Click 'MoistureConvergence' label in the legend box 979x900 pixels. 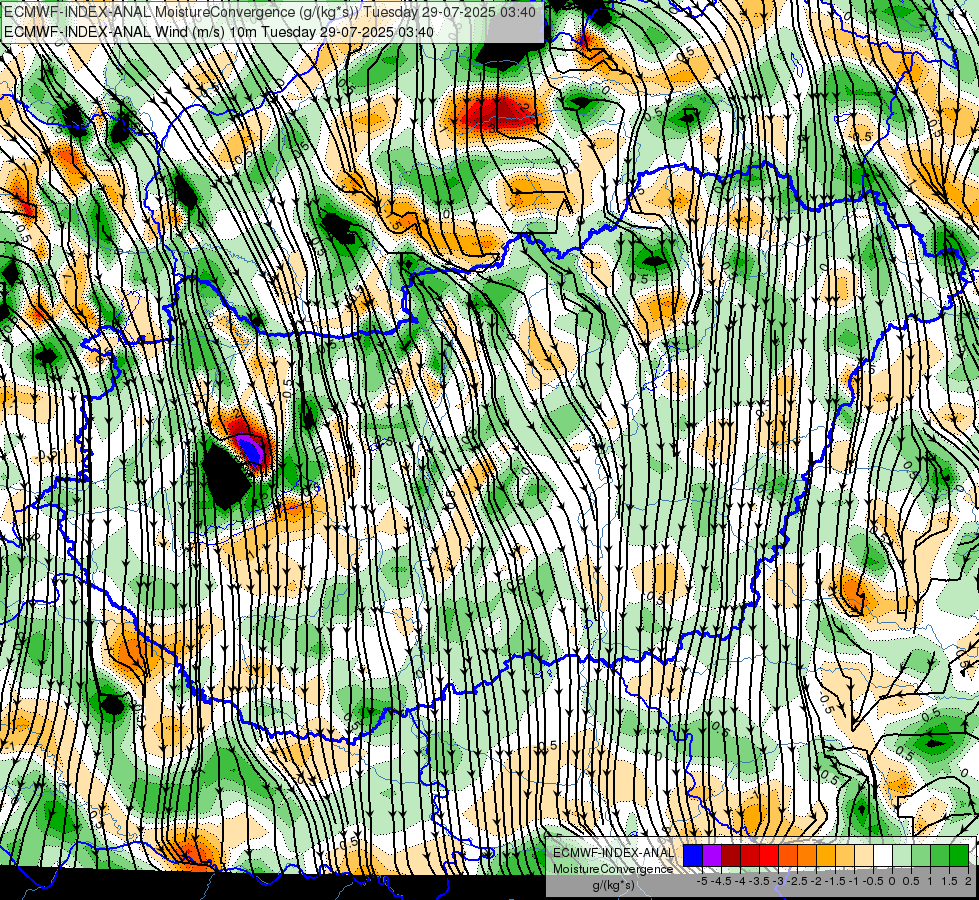[x=613, y=869]
